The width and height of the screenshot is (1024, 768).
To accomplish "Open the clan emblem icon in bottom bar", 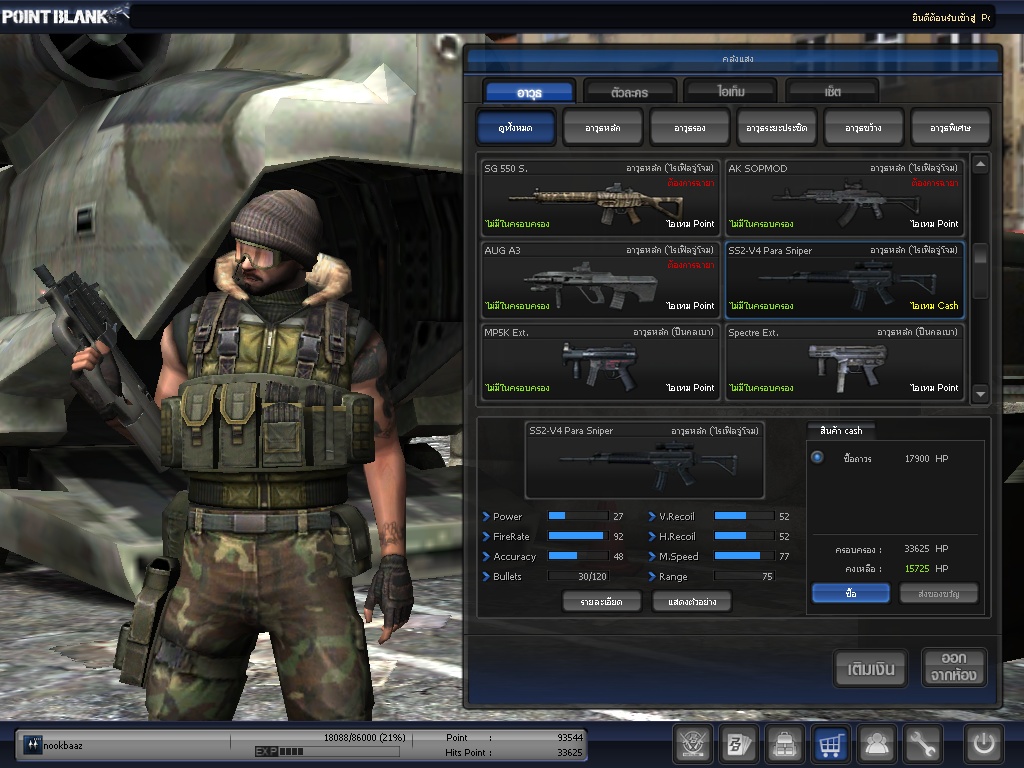I will [x=692, y=743].
